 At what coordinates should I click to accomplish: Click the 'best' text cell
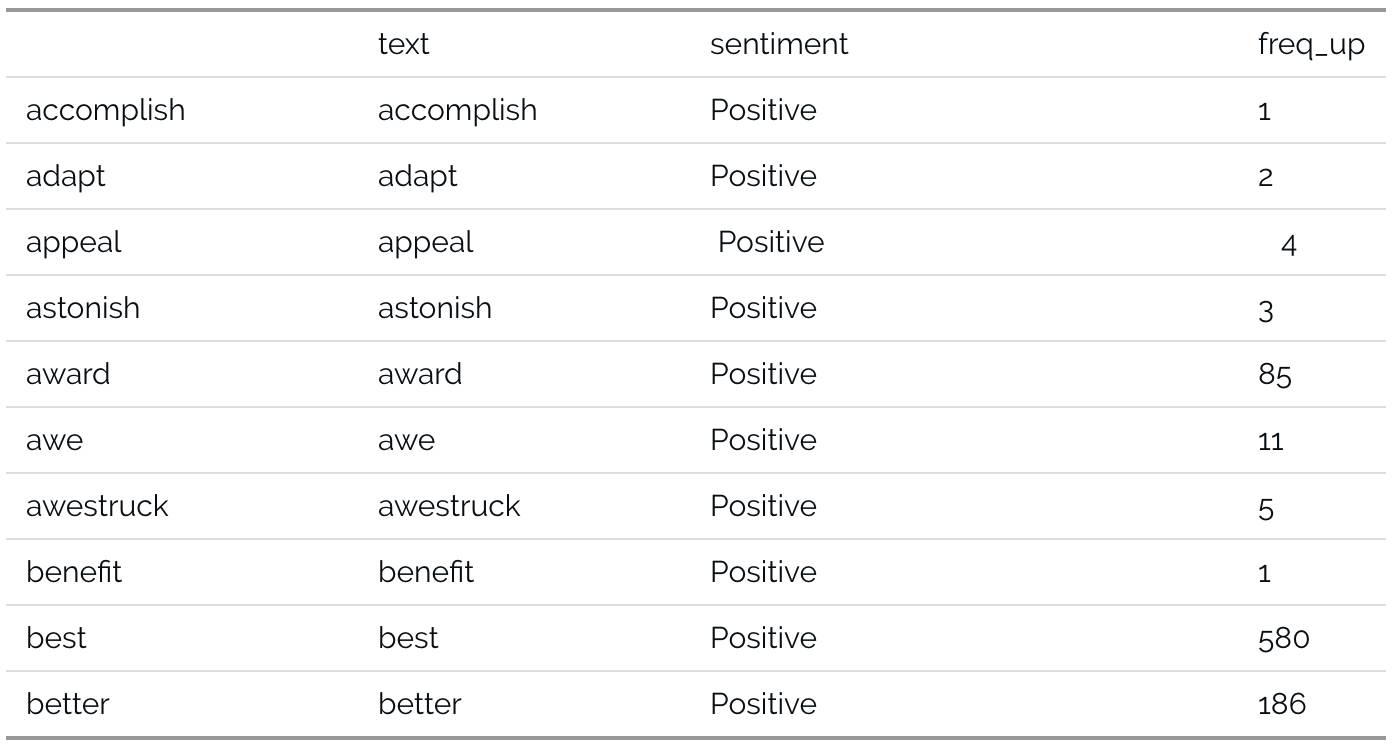(408, 638)
